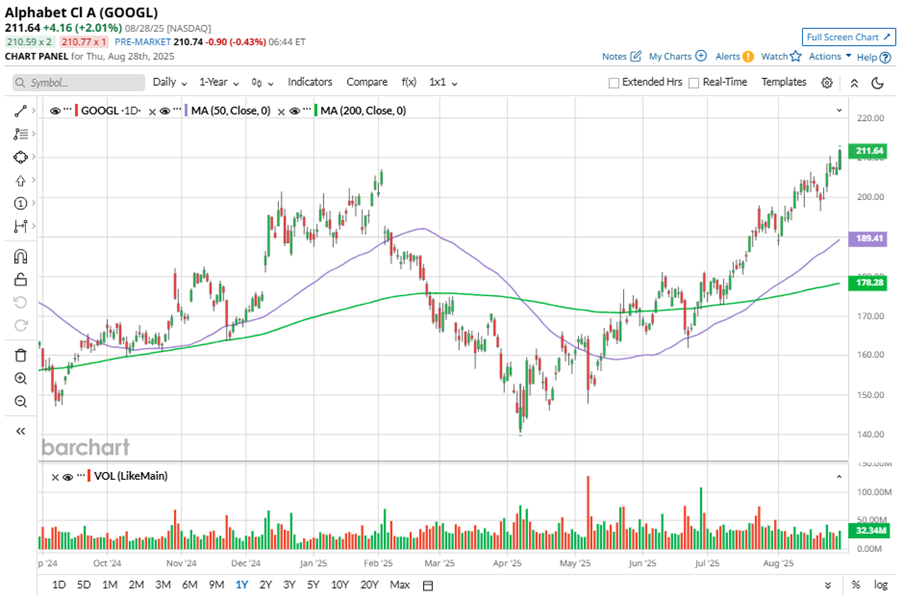Open the GOOGL series options ellipsis

point(68,110)
